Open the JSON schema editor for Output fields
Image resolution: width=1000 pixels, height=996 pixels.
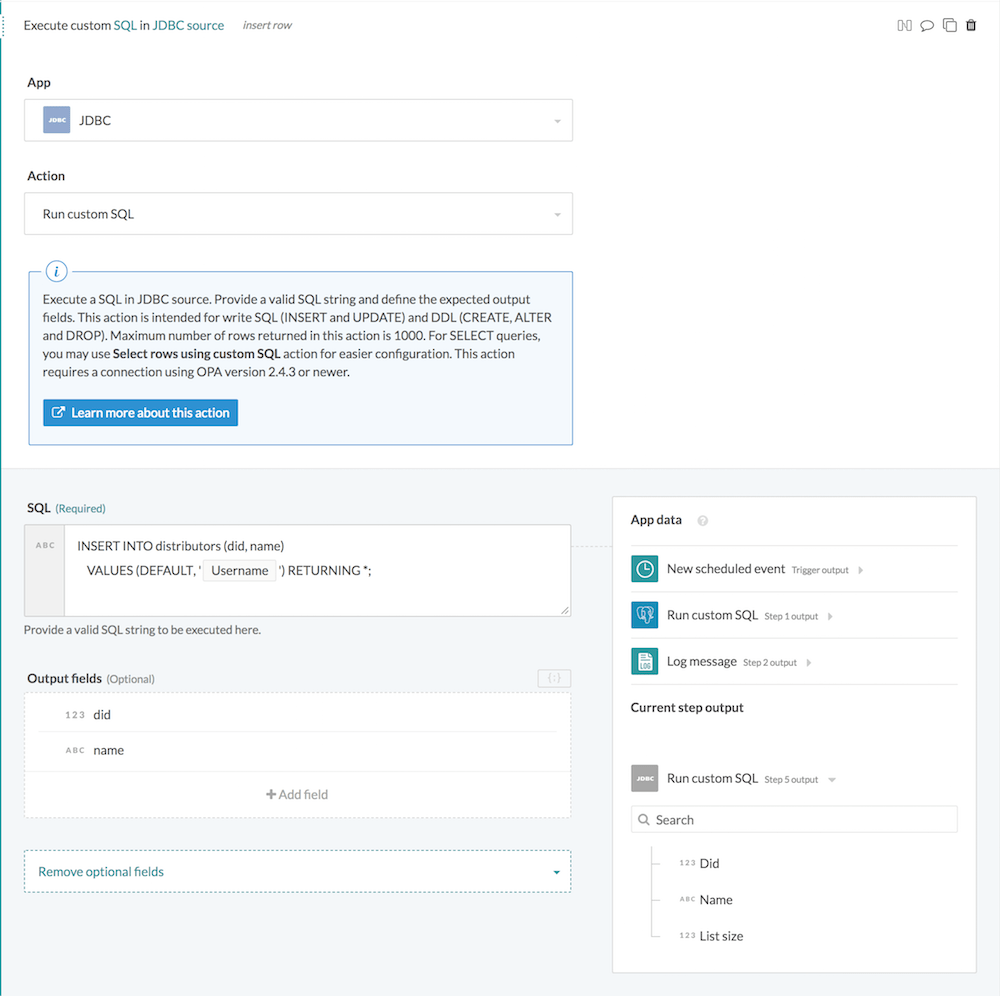point(554,678)
